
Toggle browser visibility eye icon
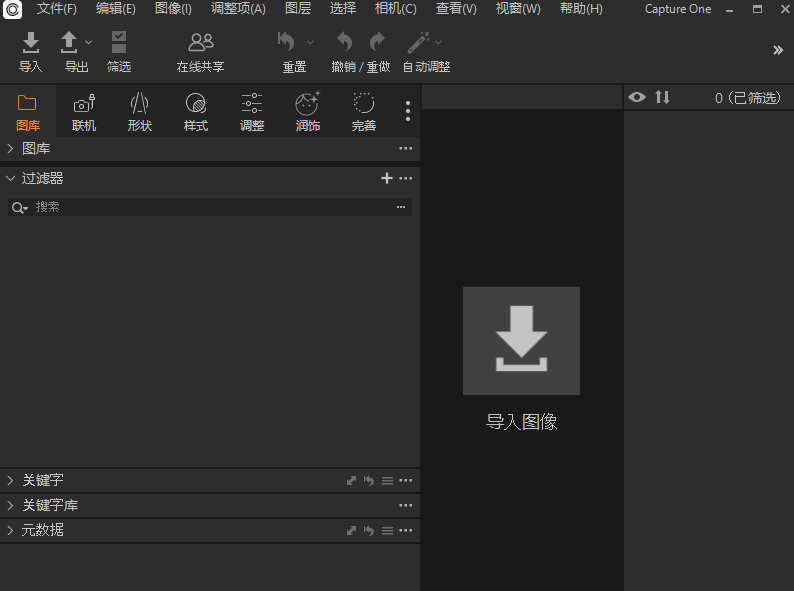[637, 97]
